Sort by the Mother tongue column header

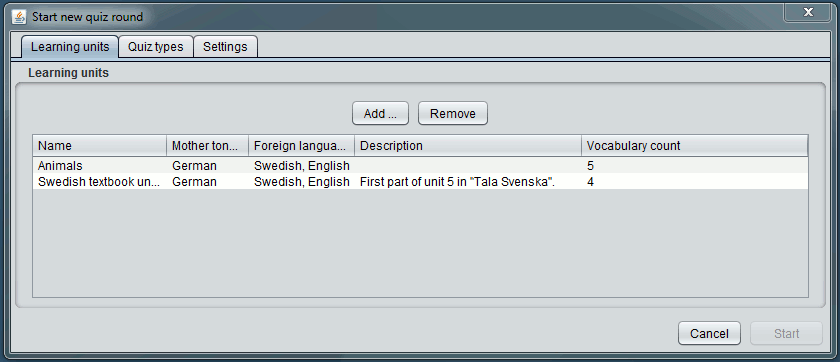point(208,146)
